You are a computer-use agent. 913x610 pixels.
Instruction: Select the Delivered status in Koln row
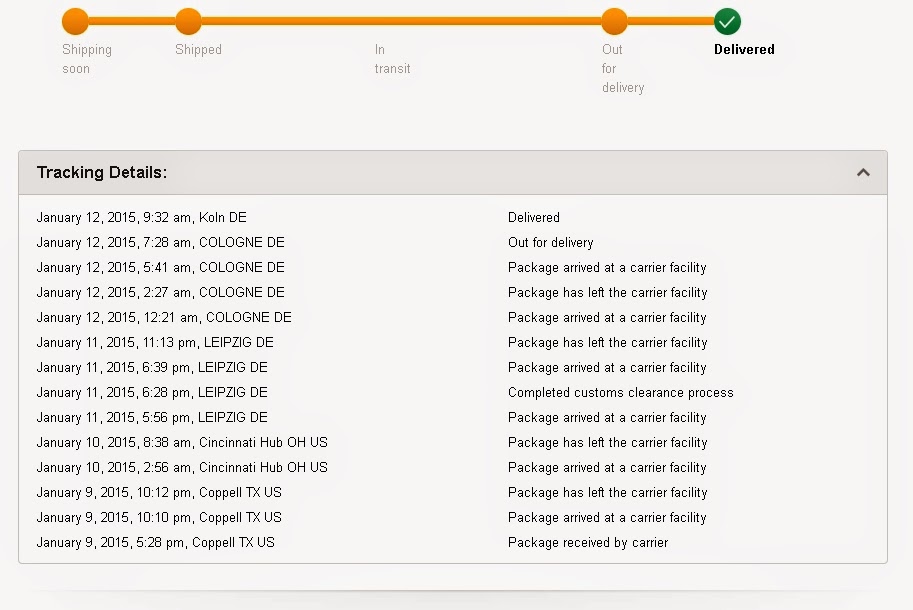(x=533, y=217)
